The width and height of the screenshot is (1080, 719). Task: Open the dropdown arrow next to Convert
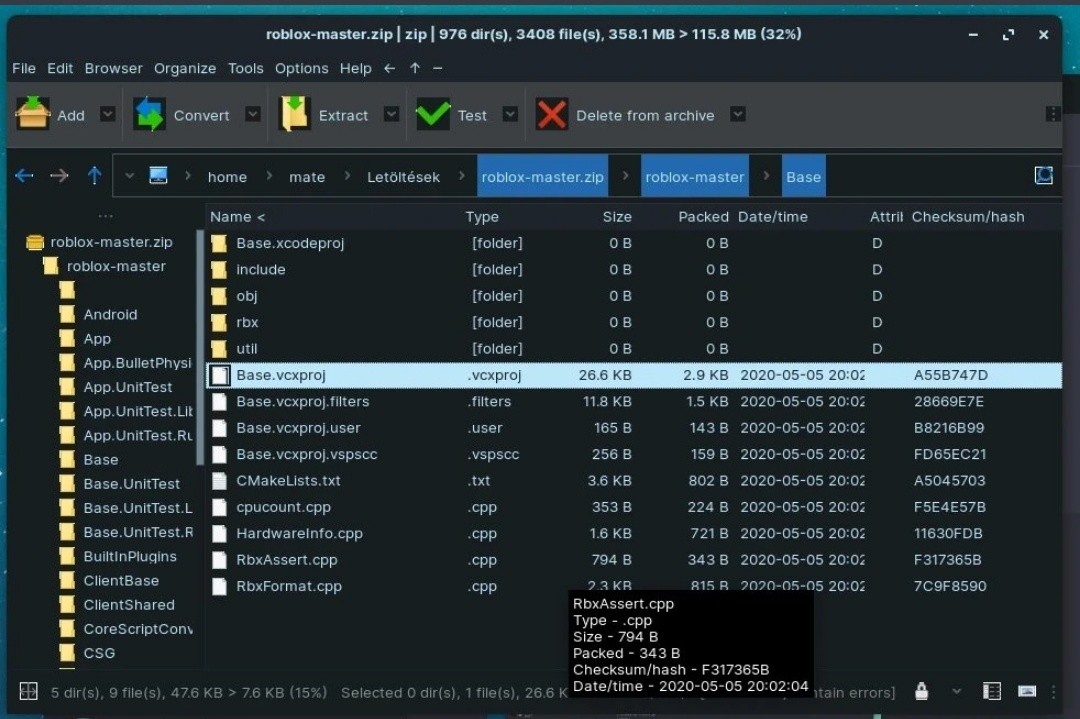click(253, 114)
